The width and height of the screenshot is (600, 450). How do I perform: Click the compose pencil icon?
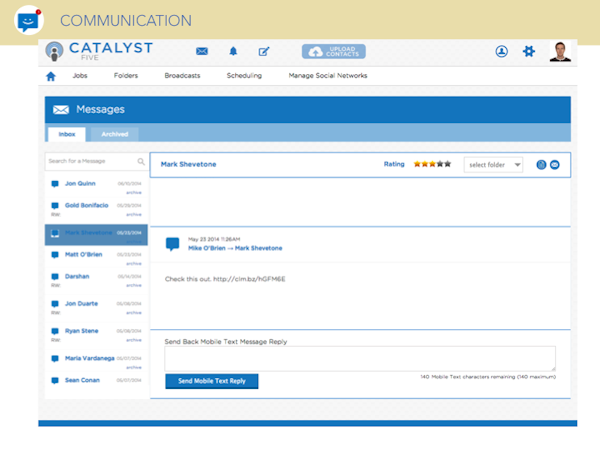(264, 51)
